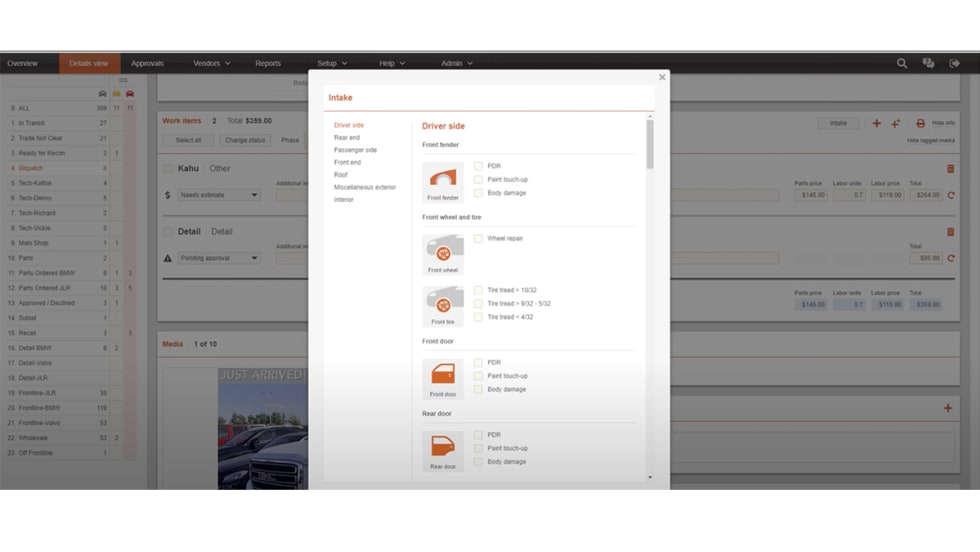Select the Front door icon
980x552 pixels.
point(443,378)
